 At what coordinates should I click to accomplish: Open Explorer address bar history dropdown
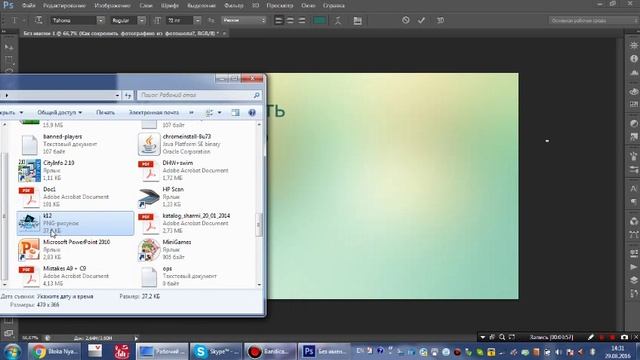point(117,96)
